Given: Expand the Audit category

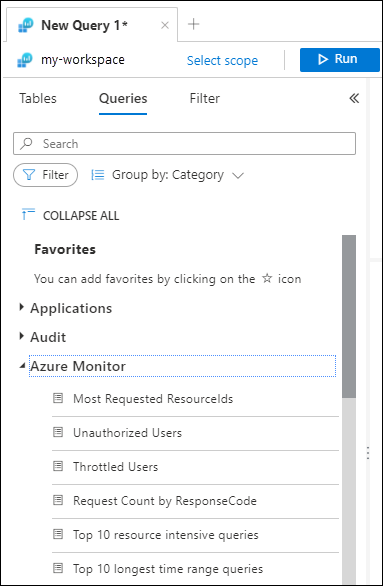Looking at the screenshot, I should (x=21, y=336).
